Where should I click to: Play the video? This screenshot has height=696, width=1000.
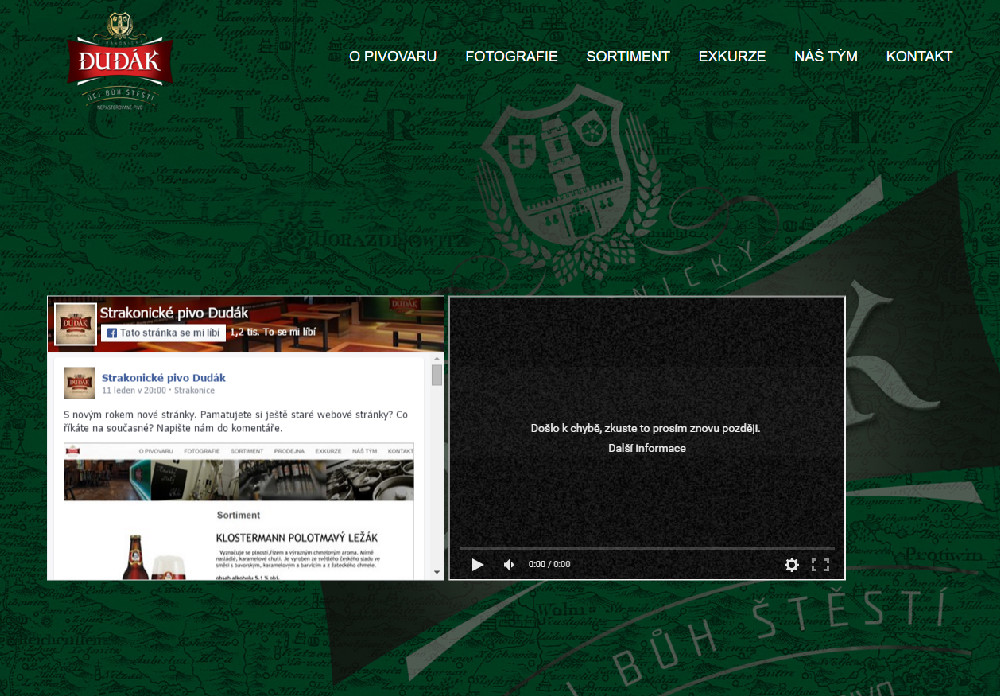pyautogui.click(x=477, y=565)
